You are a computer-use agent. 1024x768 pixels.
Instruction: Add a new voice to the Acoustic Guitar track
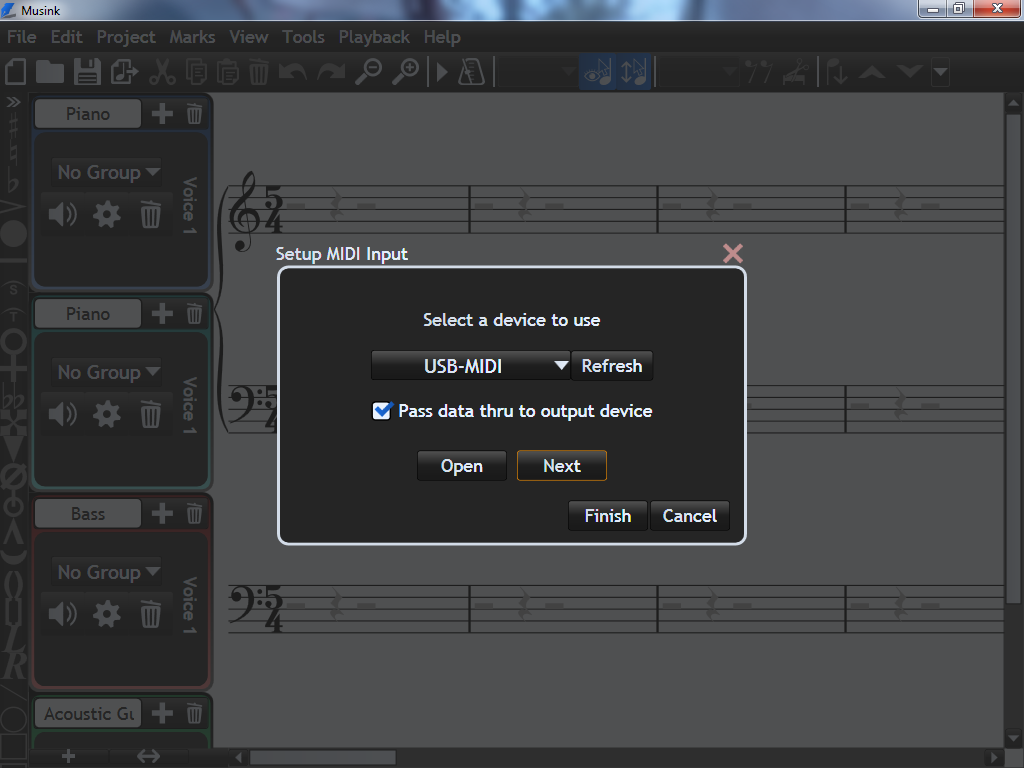161,713
